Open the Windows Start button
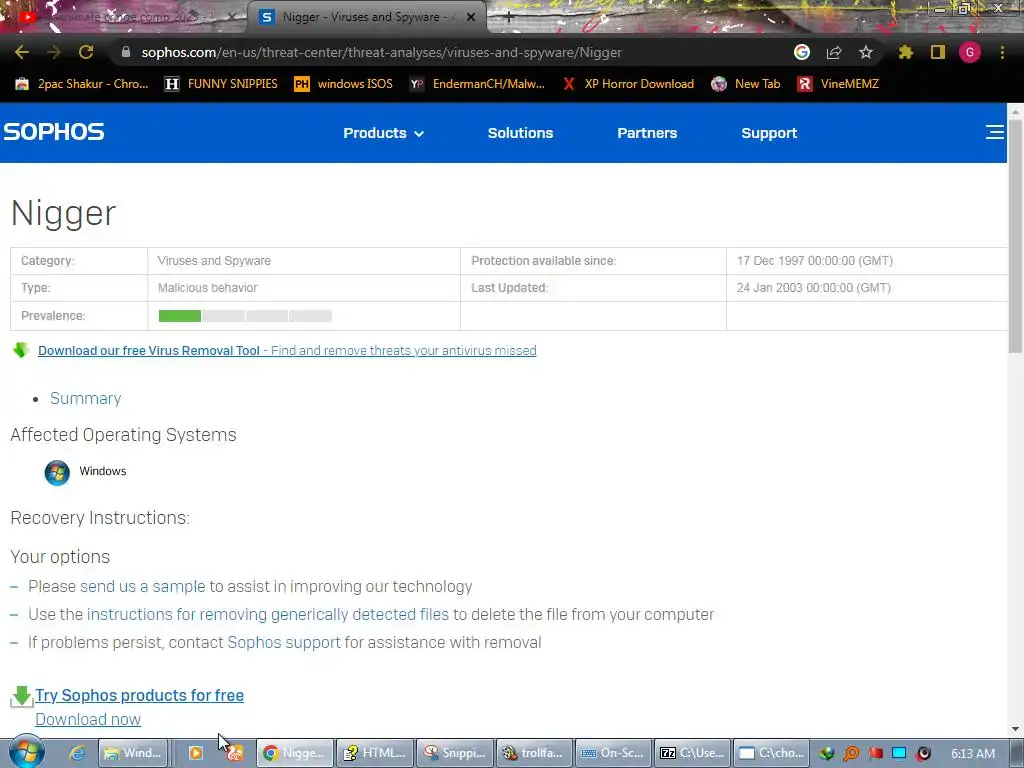This screenshot has height=768, width=1024. (26, 752)
